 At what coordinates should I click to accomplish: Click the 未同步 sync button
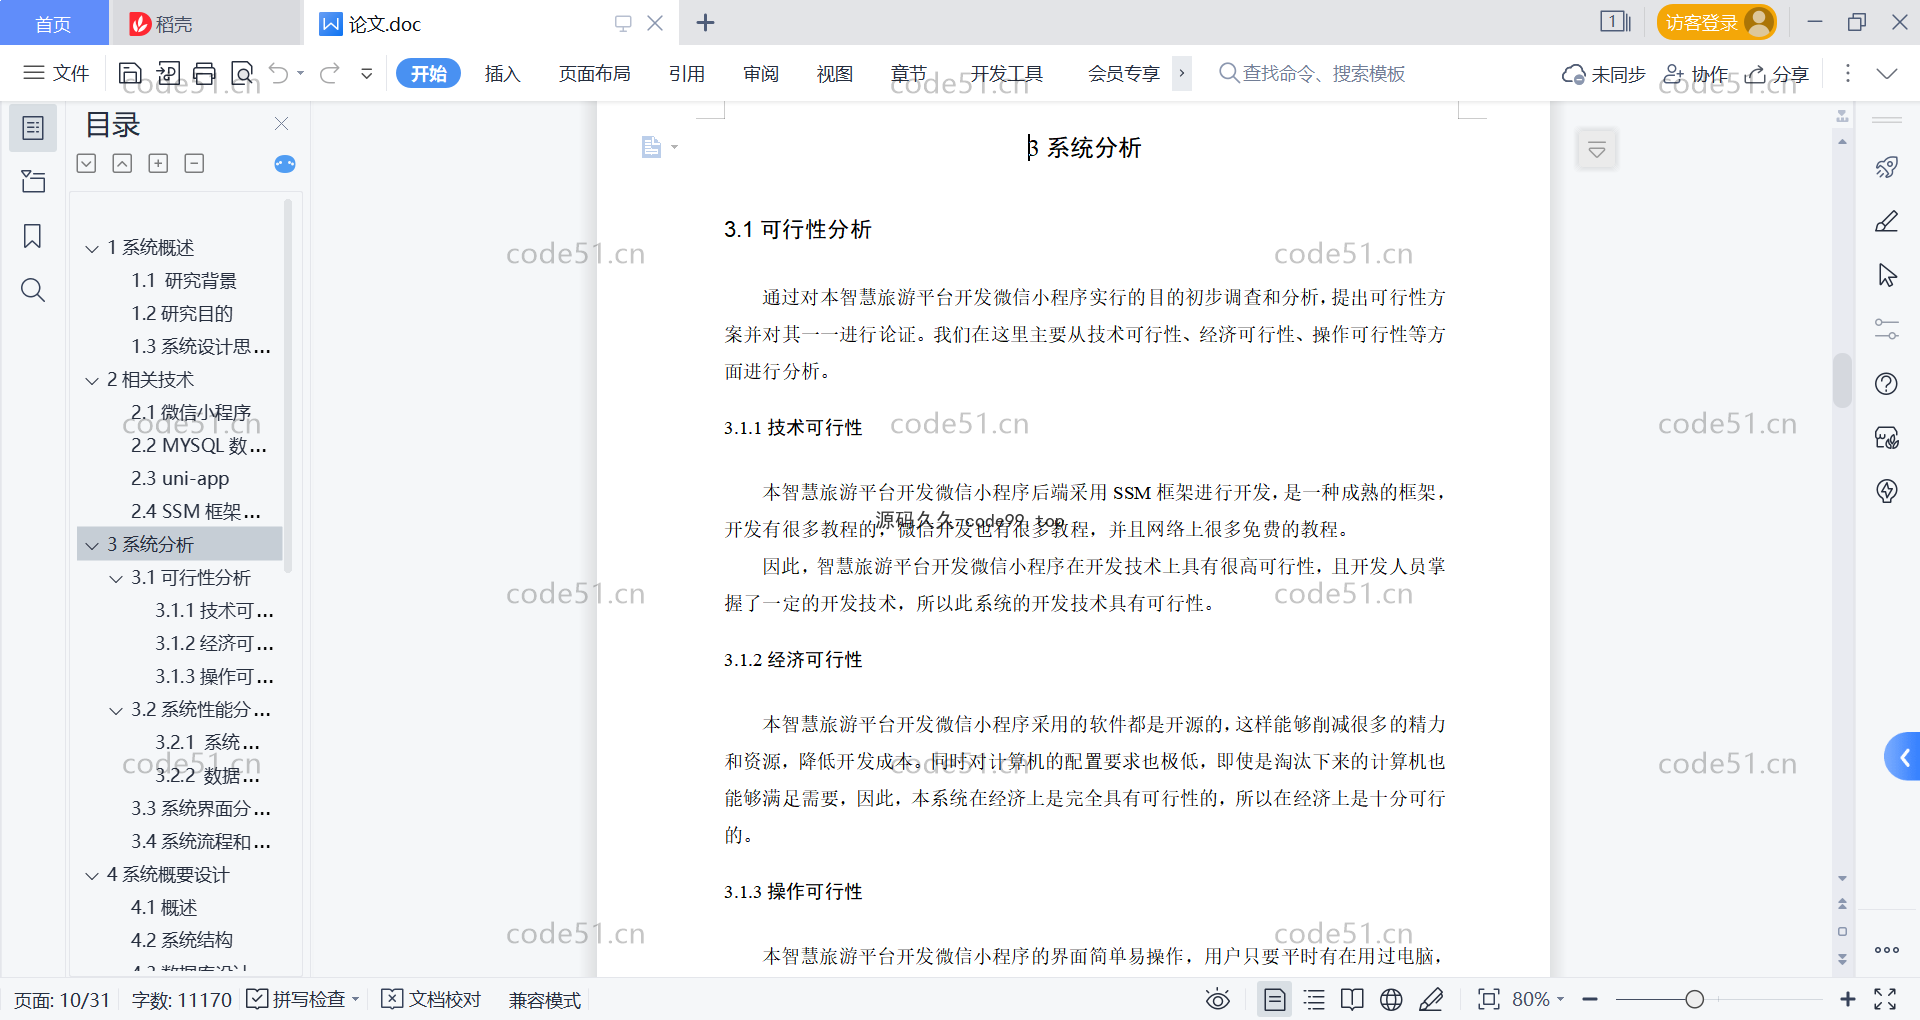pyautogui.click(x=1603, y=74)
